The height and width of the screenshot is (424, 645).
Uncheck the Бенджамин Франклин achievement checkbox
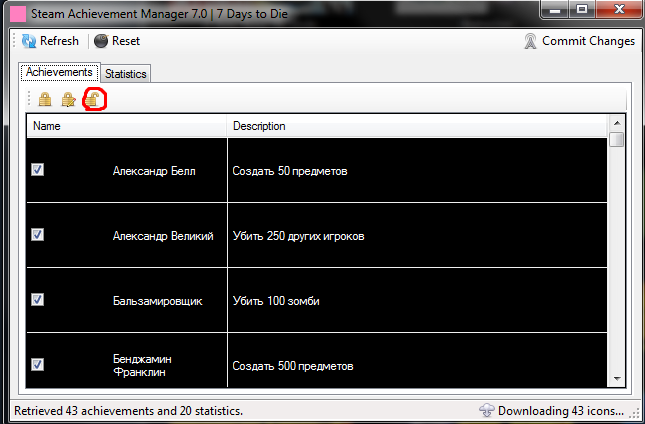[37, 364]
